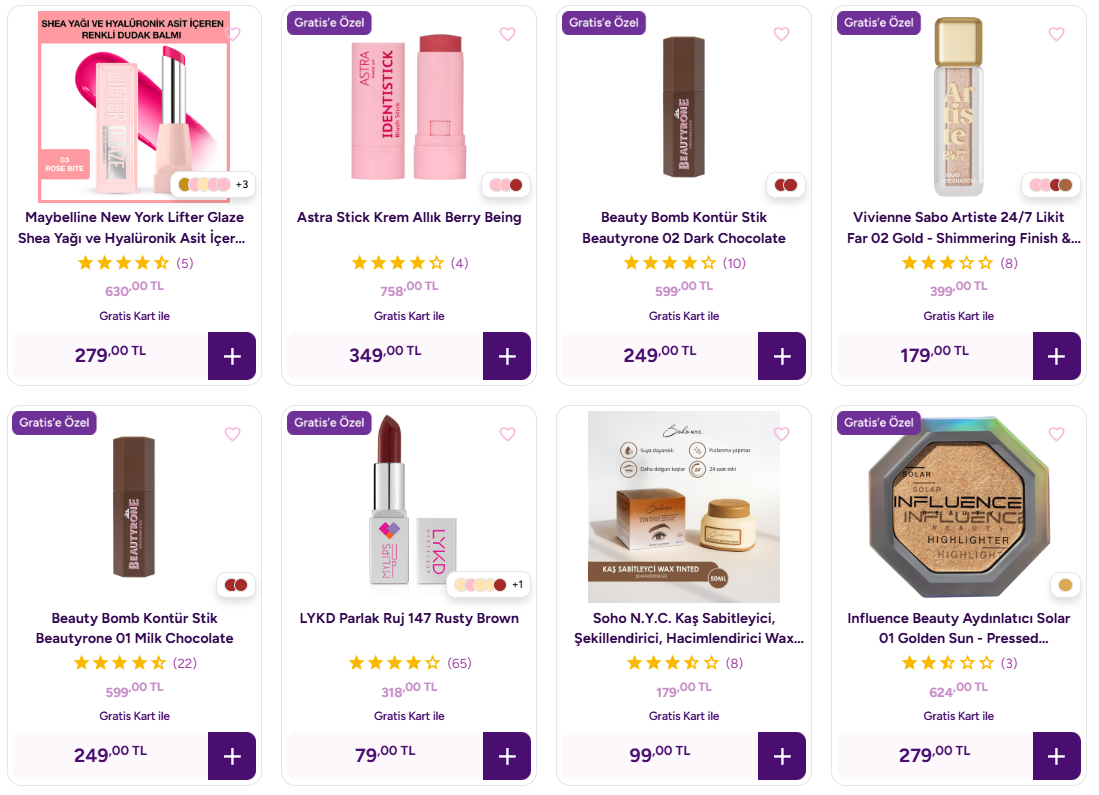Open Beauty Bomb Kontür Stik Dark Chocolate title
The height and width of the screenshot is (795, 1099).
point(684,228)
